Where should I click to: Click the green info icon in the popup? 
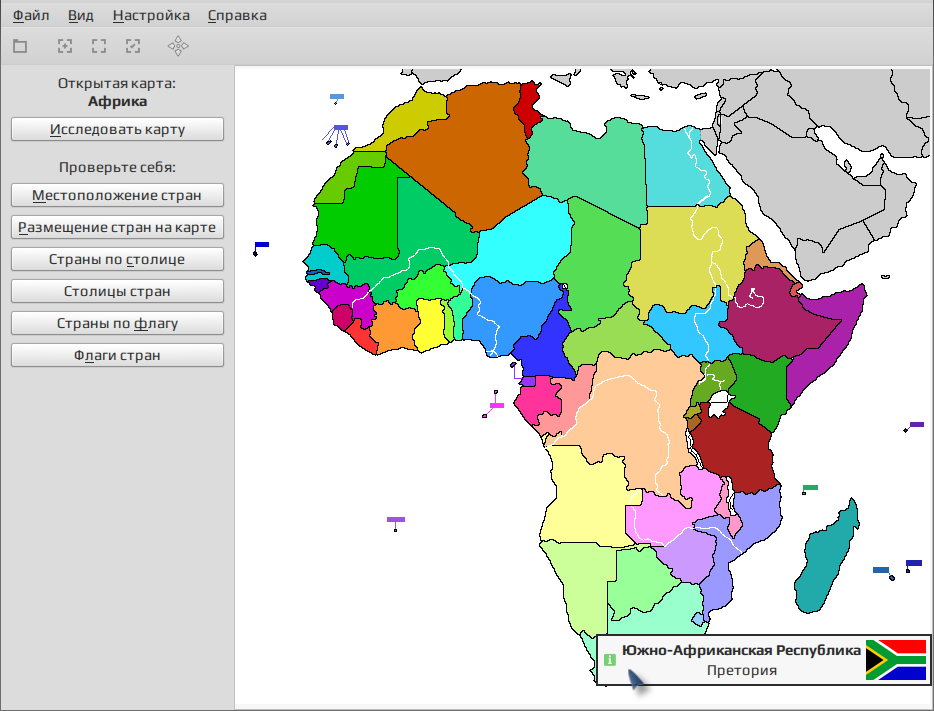pyautogui.click(x=609, y=660)
